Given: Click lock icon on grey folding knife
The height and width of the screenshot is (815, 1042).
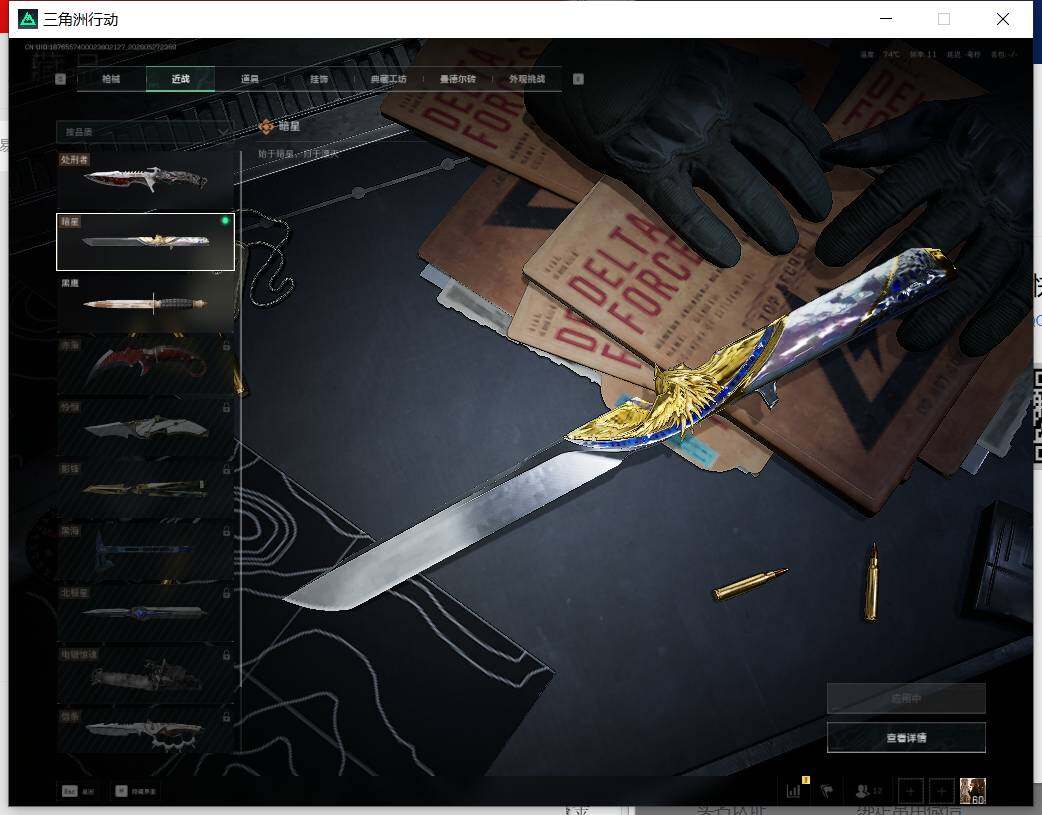Looking at the screenshot, I should [227, 408].
